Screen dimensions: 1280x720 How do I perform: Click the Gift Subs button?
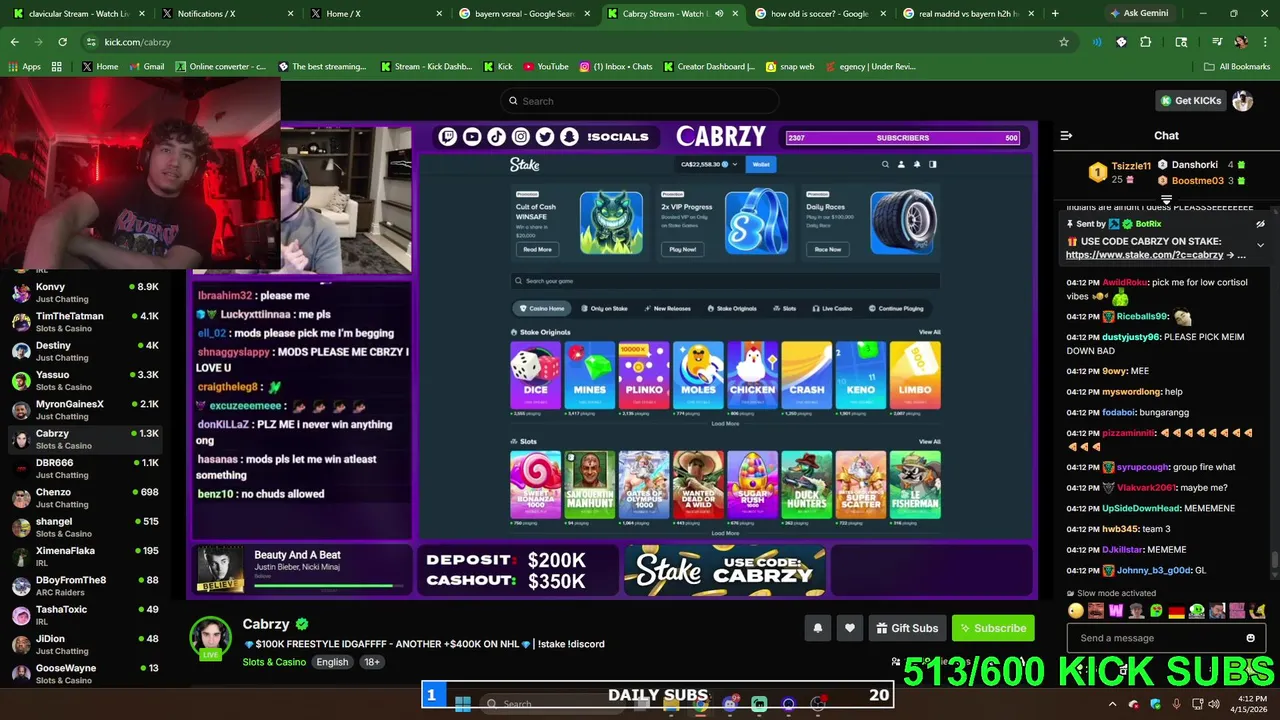point(907,628)
